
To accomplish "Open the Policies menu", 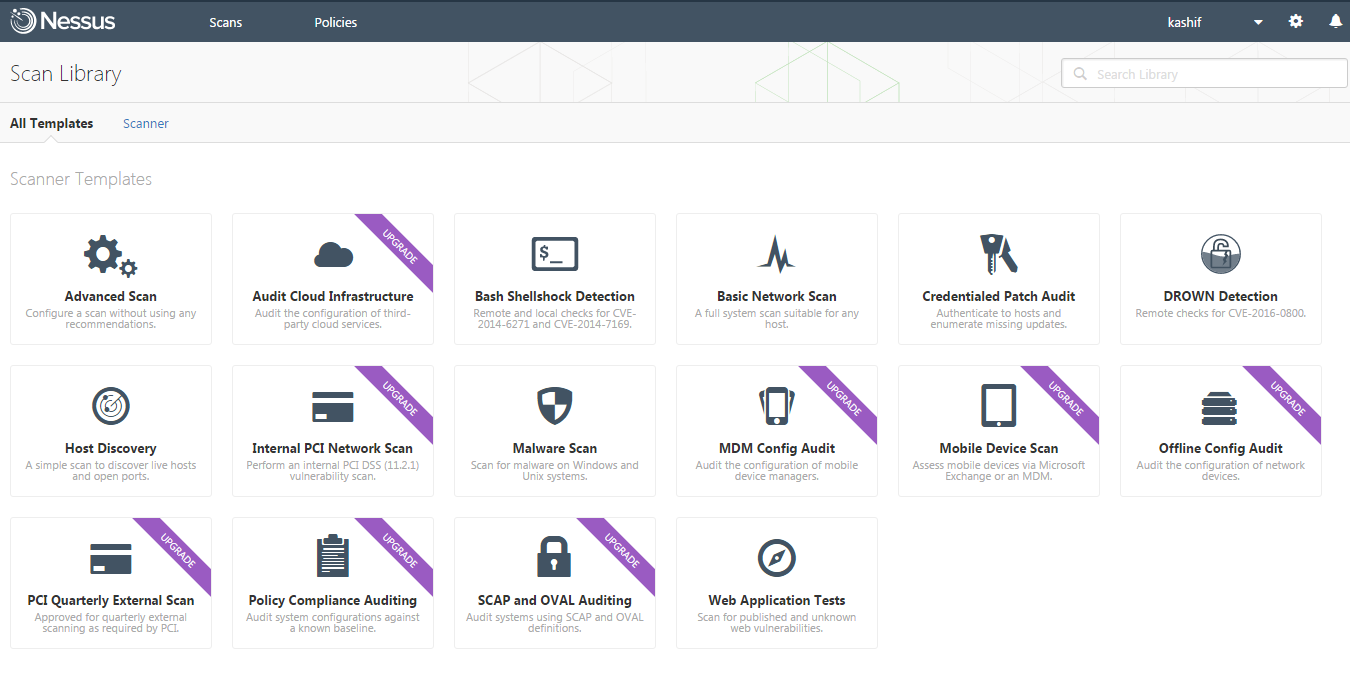I will pyautogui.click(x=335, y=22).
